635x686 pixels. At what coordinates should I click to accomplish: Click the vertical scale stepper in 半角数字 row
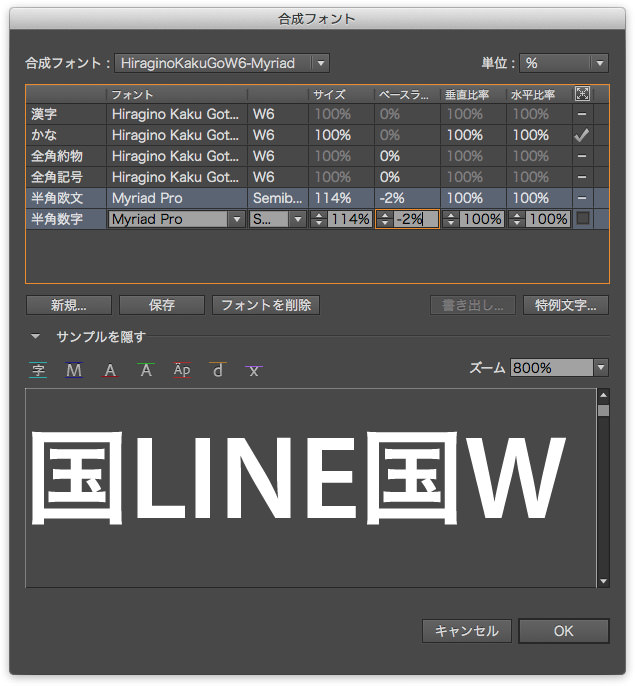(451, 219)
